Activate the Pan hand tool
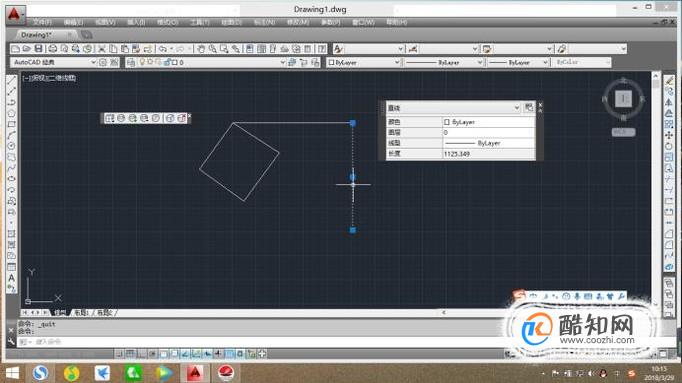Viewport: 682px width, 383px height. [x=201, y=49]
